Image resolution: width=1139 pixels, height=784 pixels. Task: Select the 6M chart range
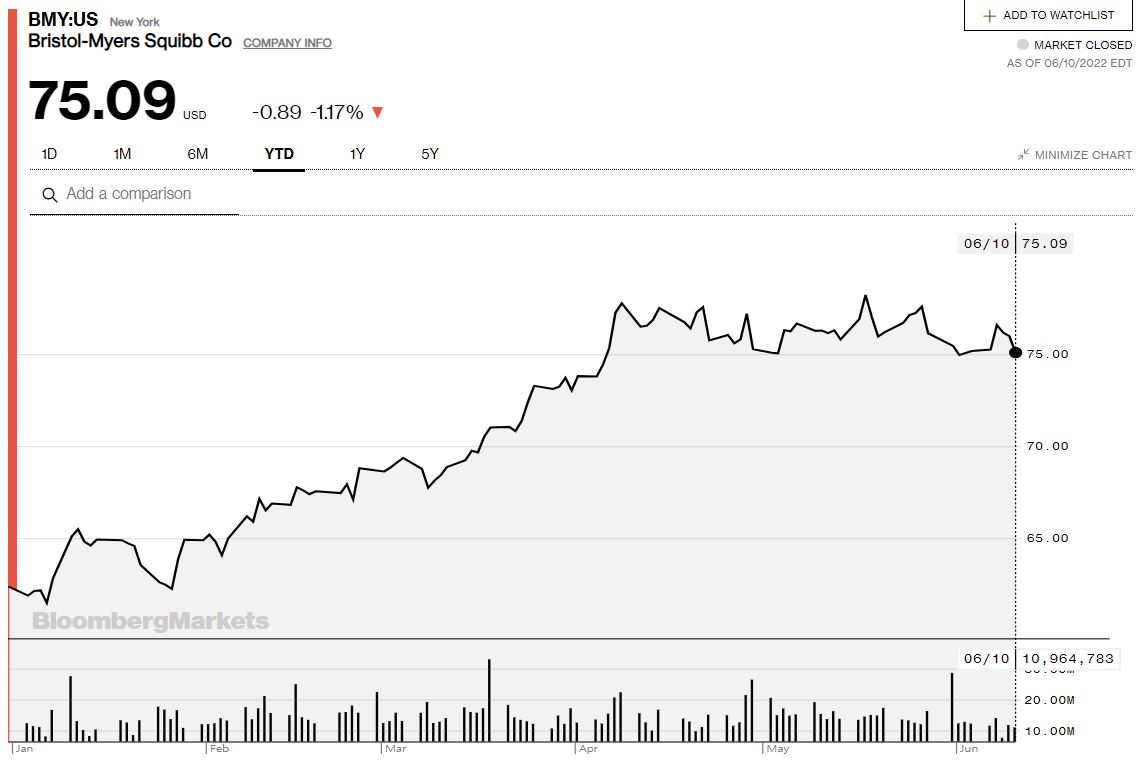[197, 154]
